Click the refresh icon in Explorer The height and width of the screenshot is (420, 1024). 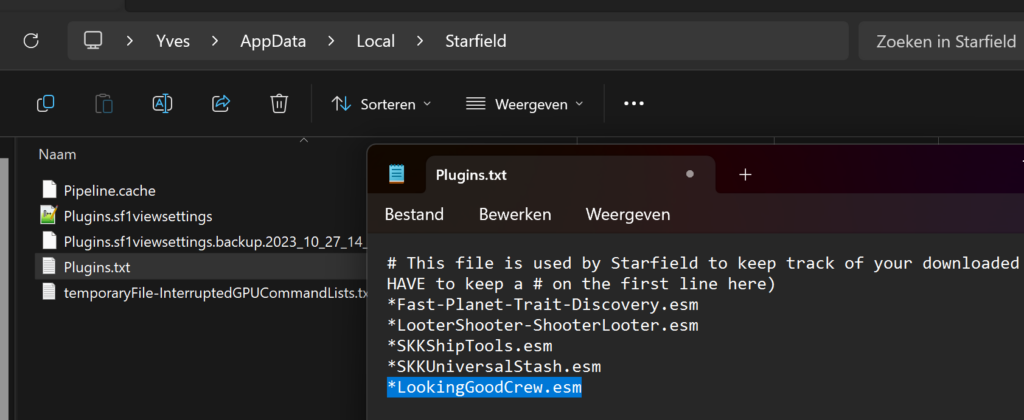click(x=31, y=41)
